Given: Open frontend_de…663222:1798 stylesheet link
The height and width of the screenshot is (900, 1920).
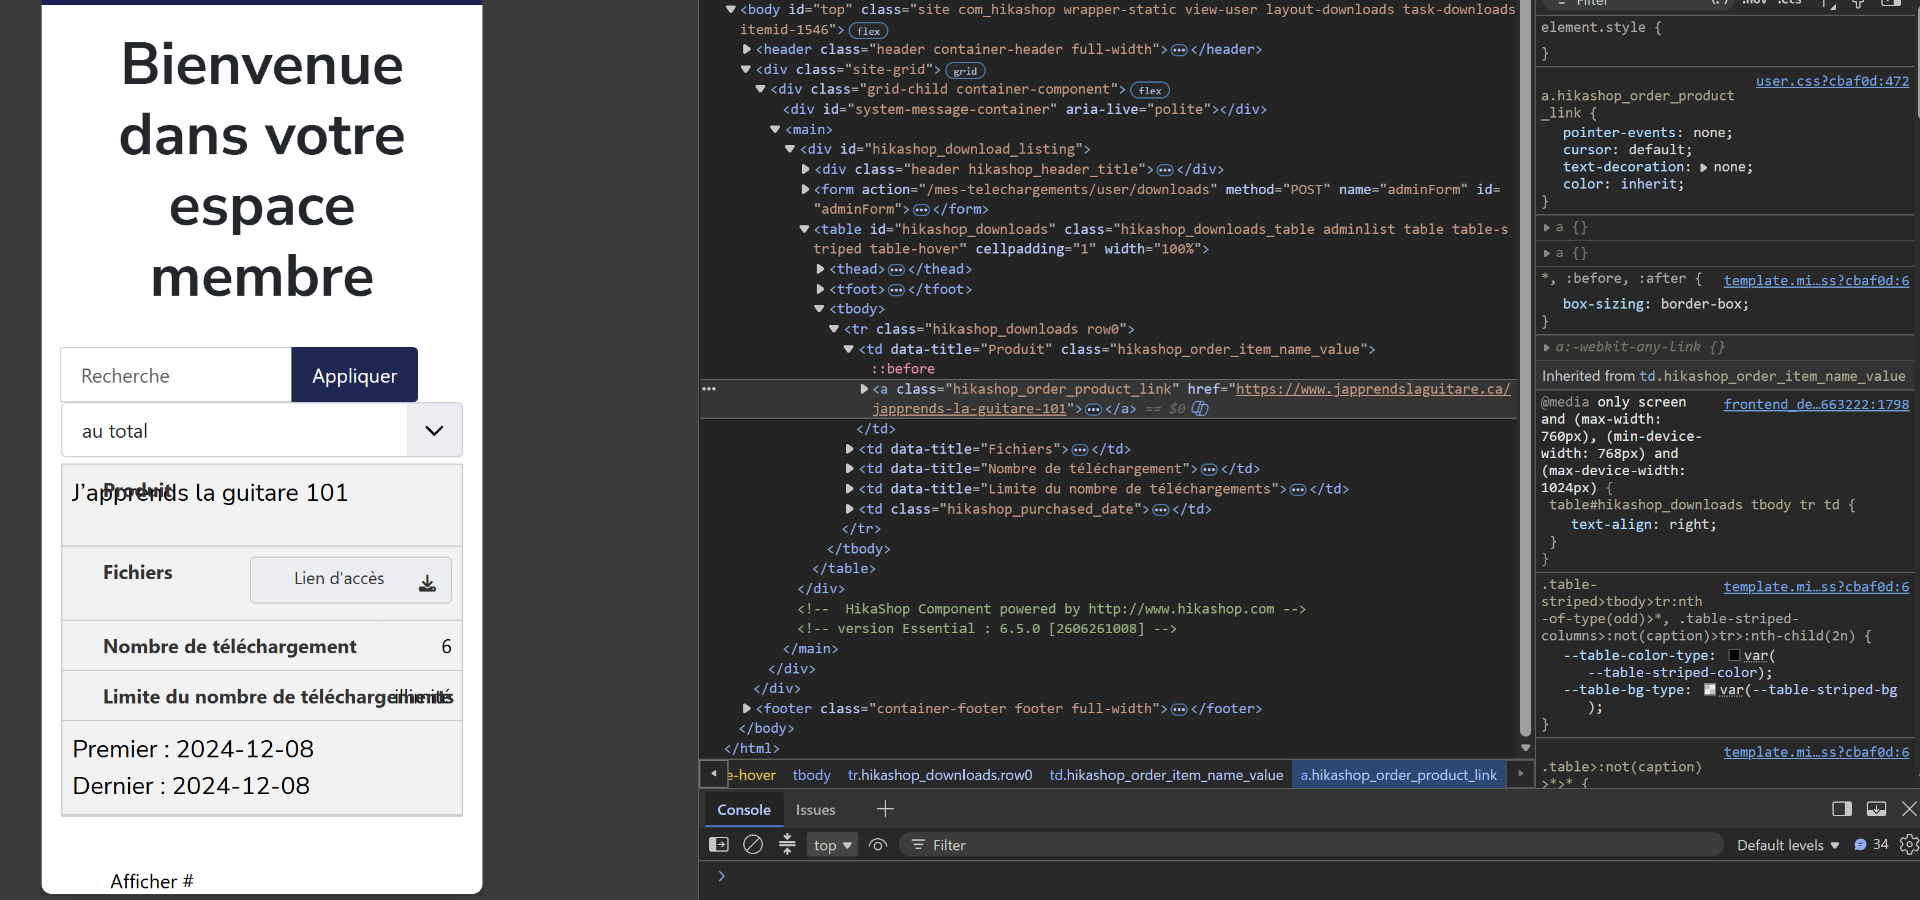Looking at the screenshot, I should point(1816,404).
